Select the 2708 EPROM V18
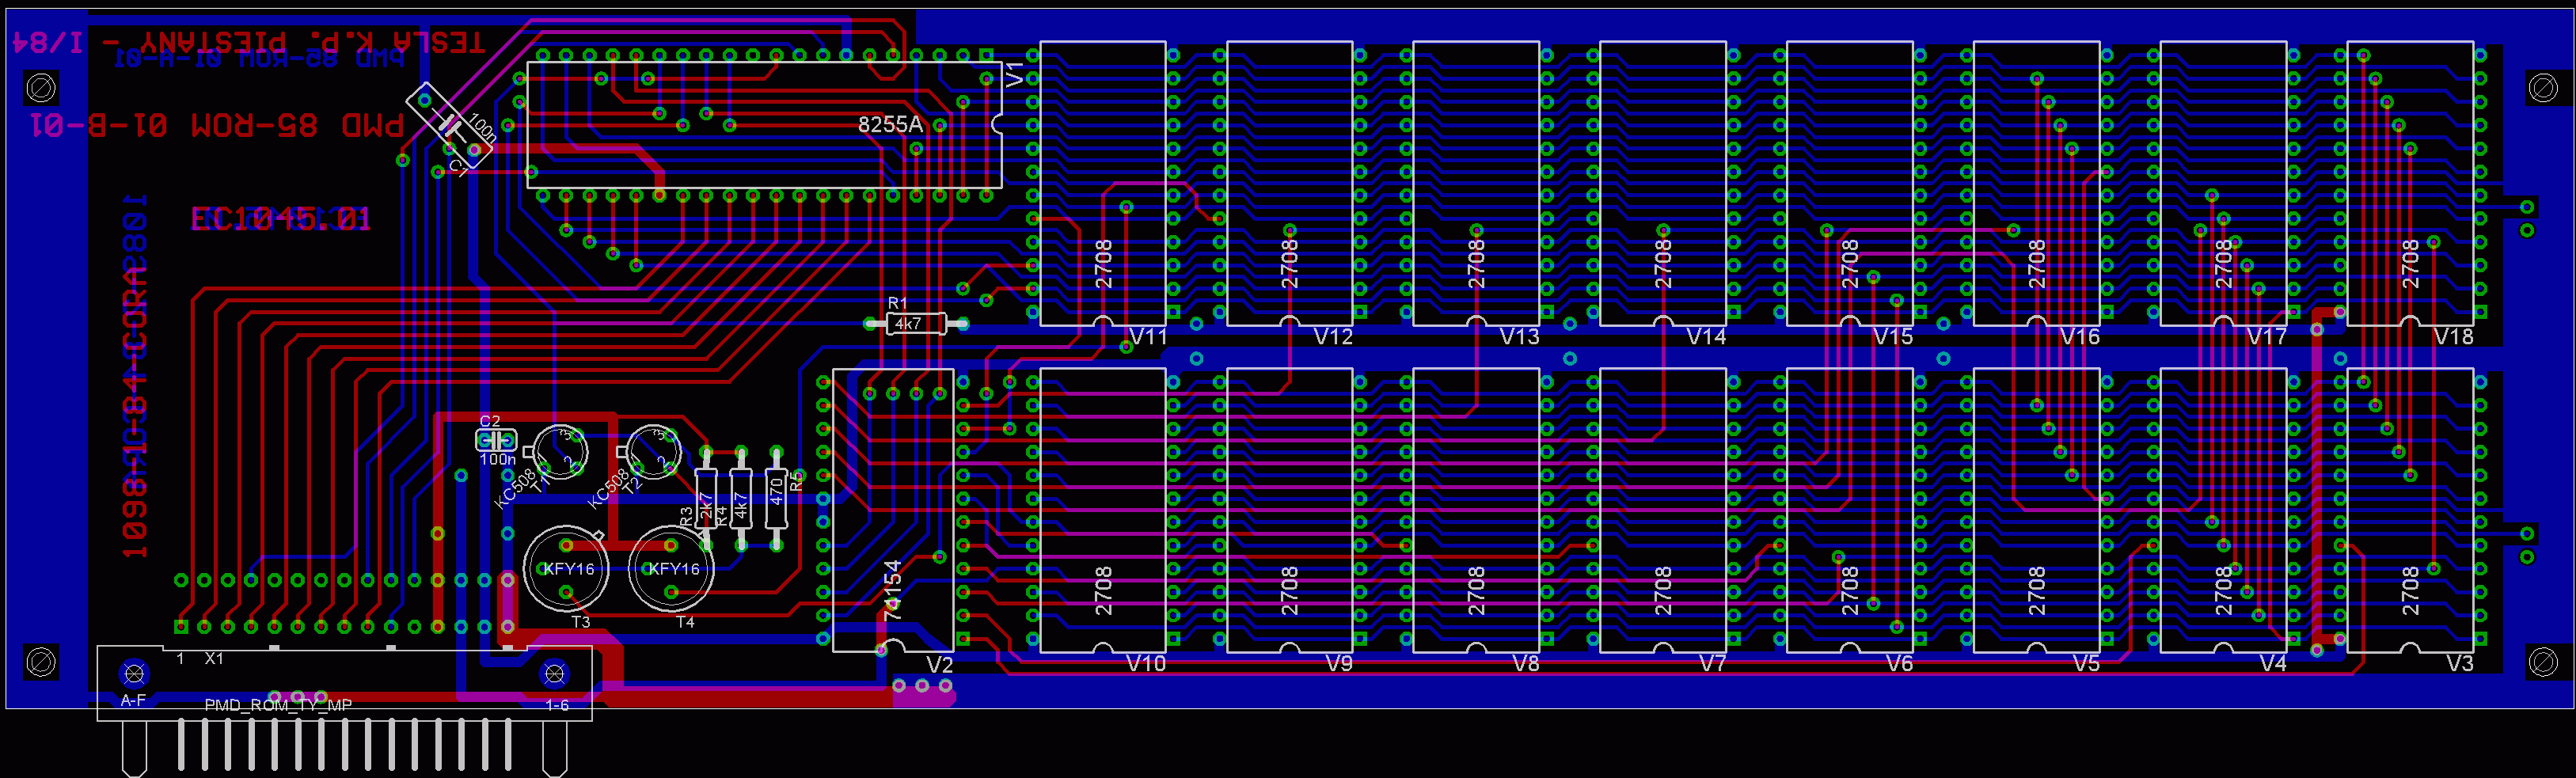Image resolution: width=2576 pixels, height=778 pixels. click(2409, 183)
